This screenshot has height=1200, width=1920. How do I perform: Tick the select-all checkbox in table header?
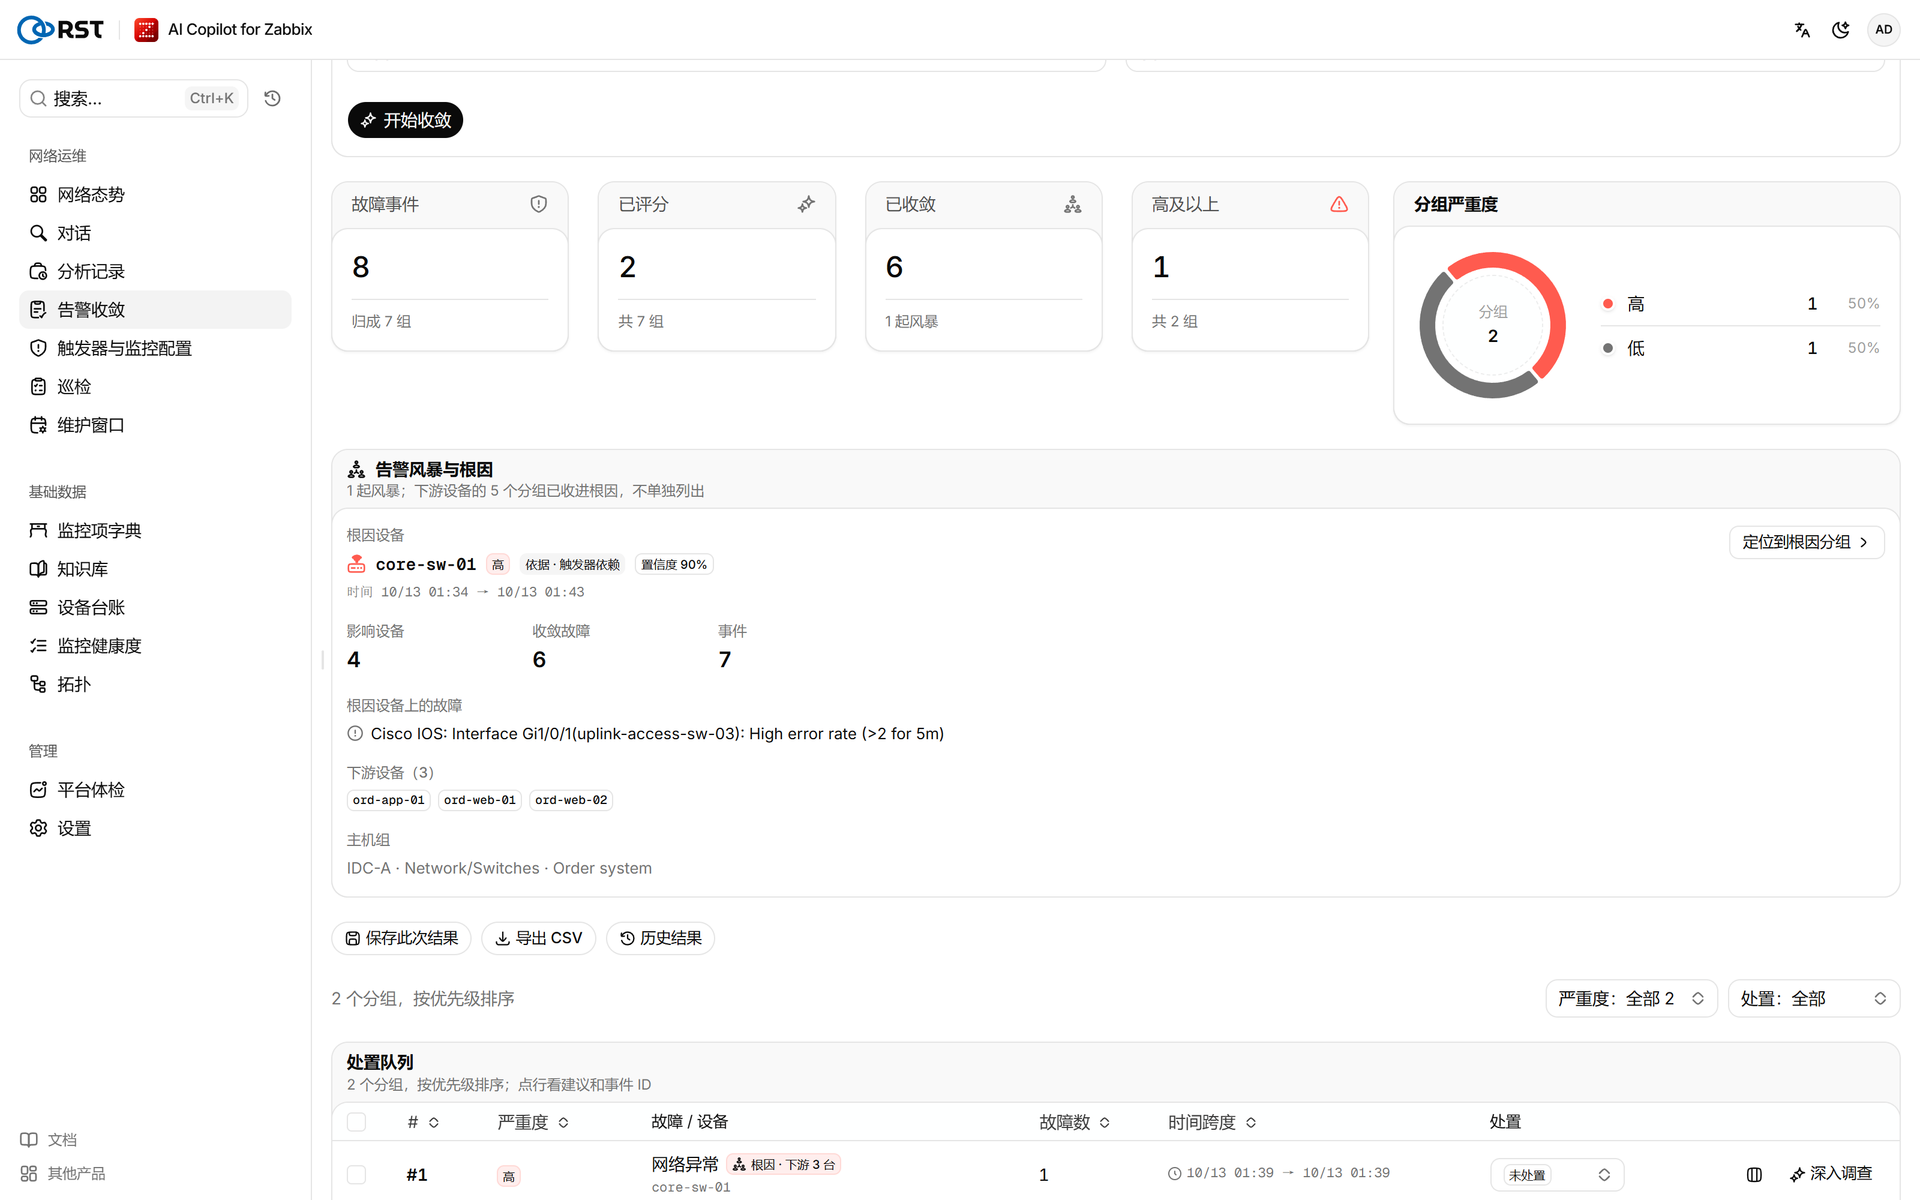point(356,1122)
